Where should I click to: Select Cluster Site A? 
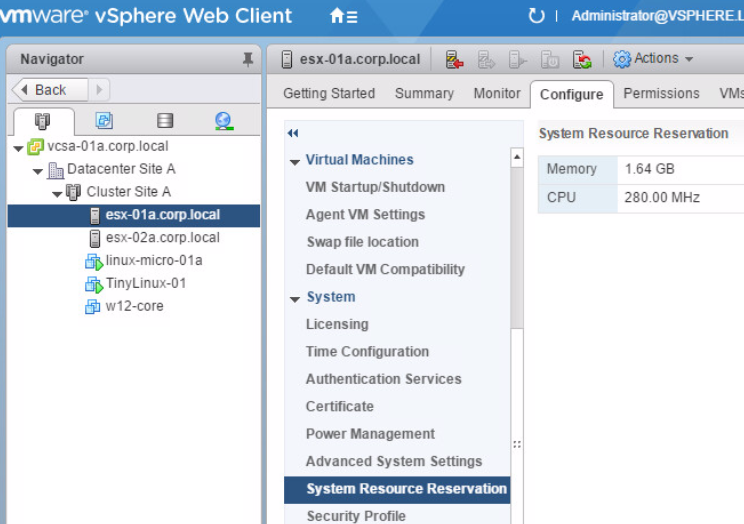point(129,192)
